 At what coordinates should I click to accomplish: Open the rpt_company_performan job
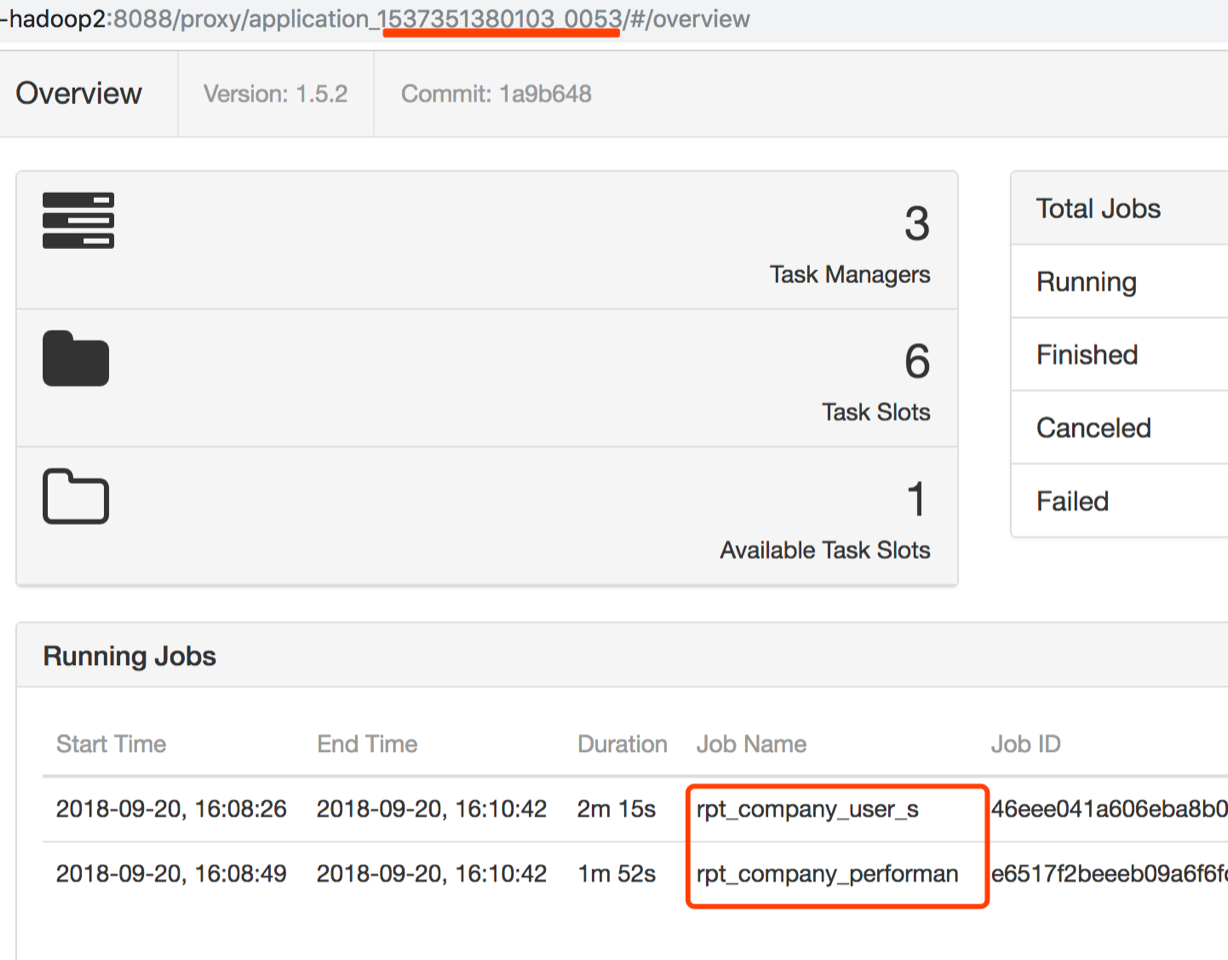827,874
